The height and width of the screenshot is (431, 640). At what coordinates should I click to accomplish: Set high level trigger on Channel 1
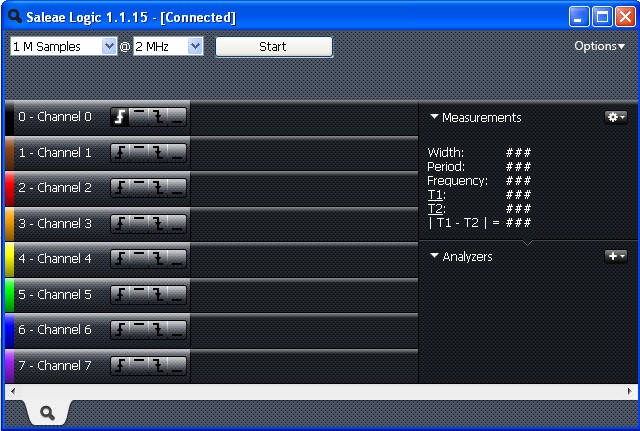(139, 153)
